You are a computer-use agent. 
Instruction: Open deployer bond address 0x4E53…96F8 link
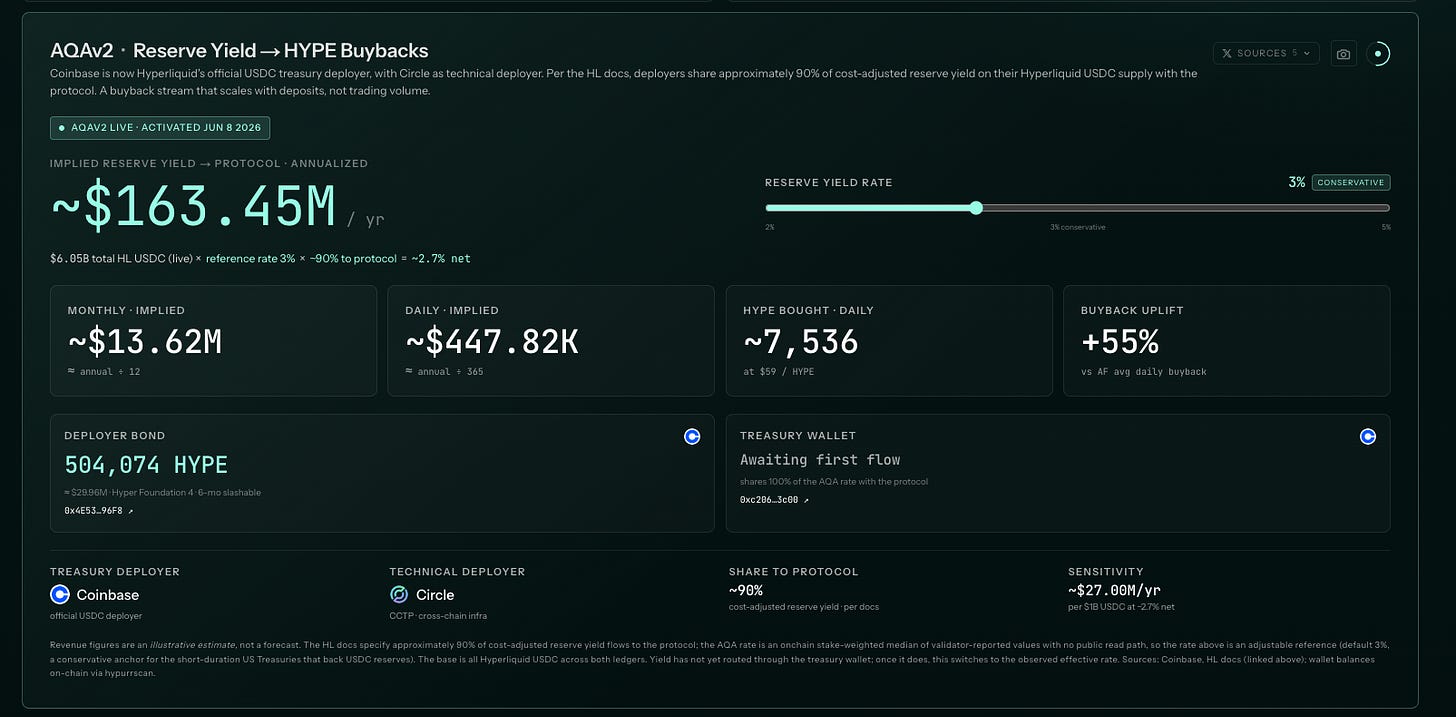pyautogui.click(x=99, y=511)
